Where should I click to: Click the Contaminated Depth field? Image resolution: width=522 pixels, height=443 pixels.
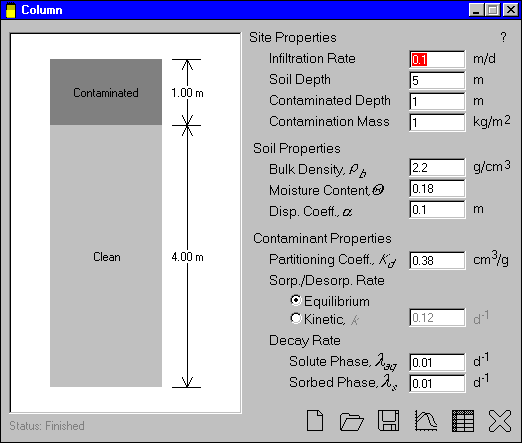[x=437, y=101]
